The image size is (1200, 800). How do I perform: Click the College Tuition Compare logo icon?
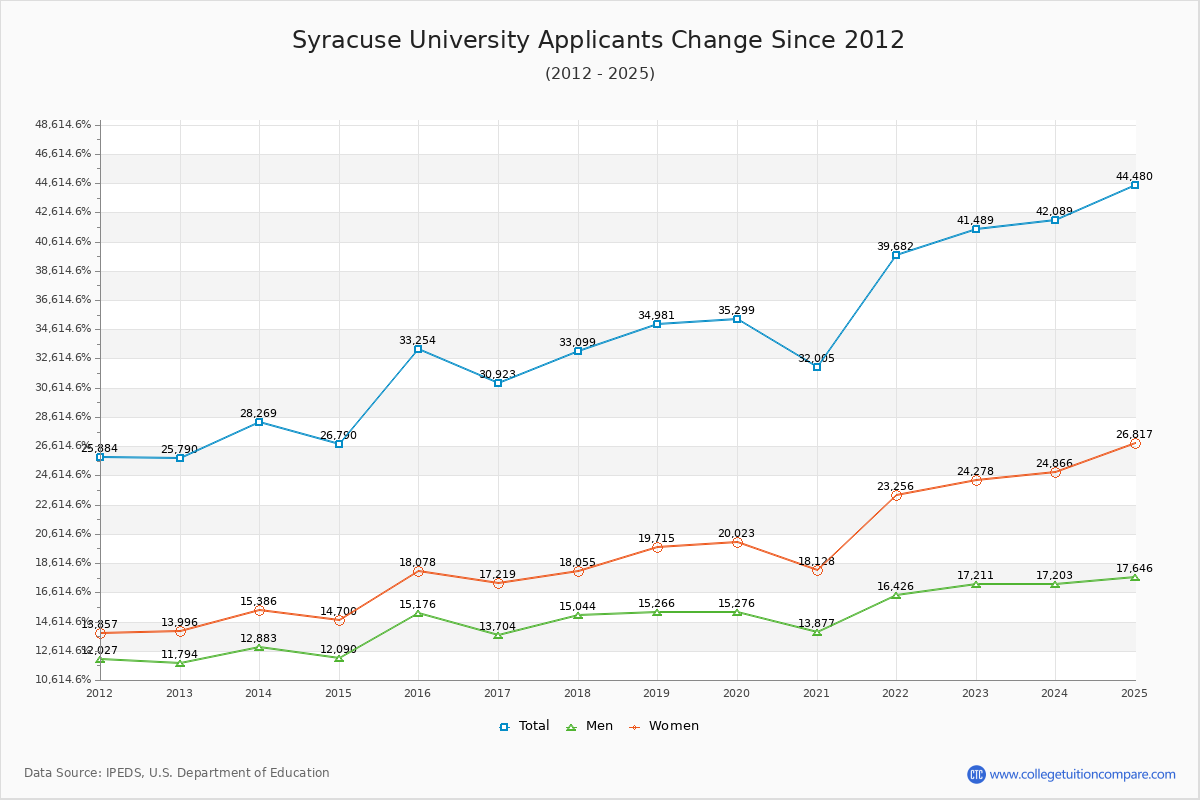coord(976,774)
